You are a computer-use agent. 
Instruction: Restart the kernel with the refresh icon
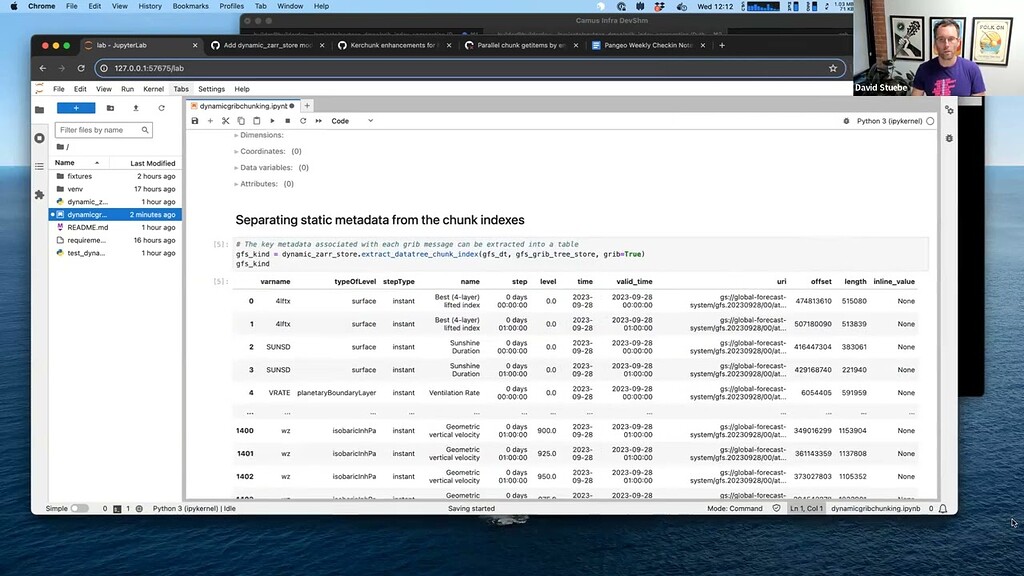pos(302,121)
